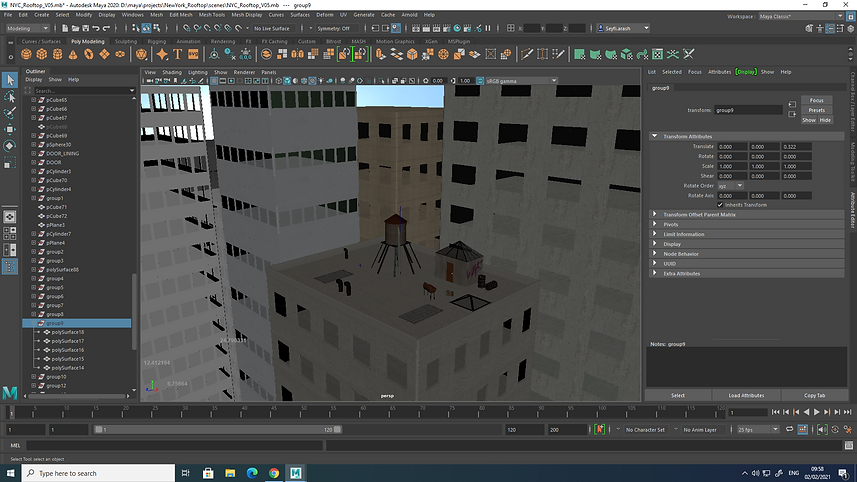Screen dimensions: 857x482
Task: Choose the Rotate tool in toolbox
Action: pos(10,145)
